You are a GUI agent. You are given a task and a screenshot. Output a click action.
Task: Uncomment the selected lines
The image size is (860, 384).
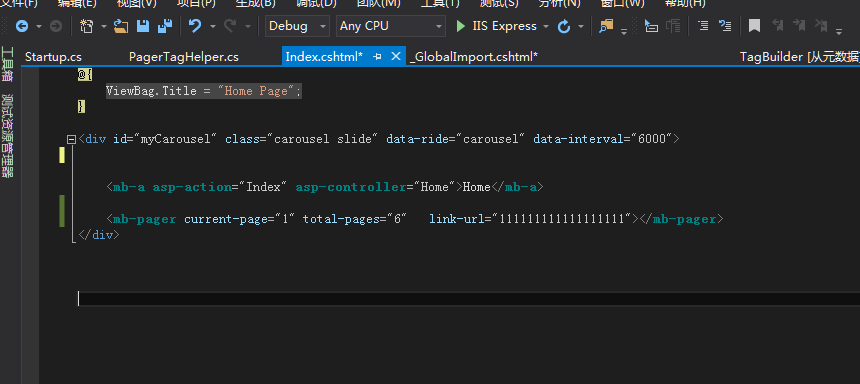(x=725, y=26)
